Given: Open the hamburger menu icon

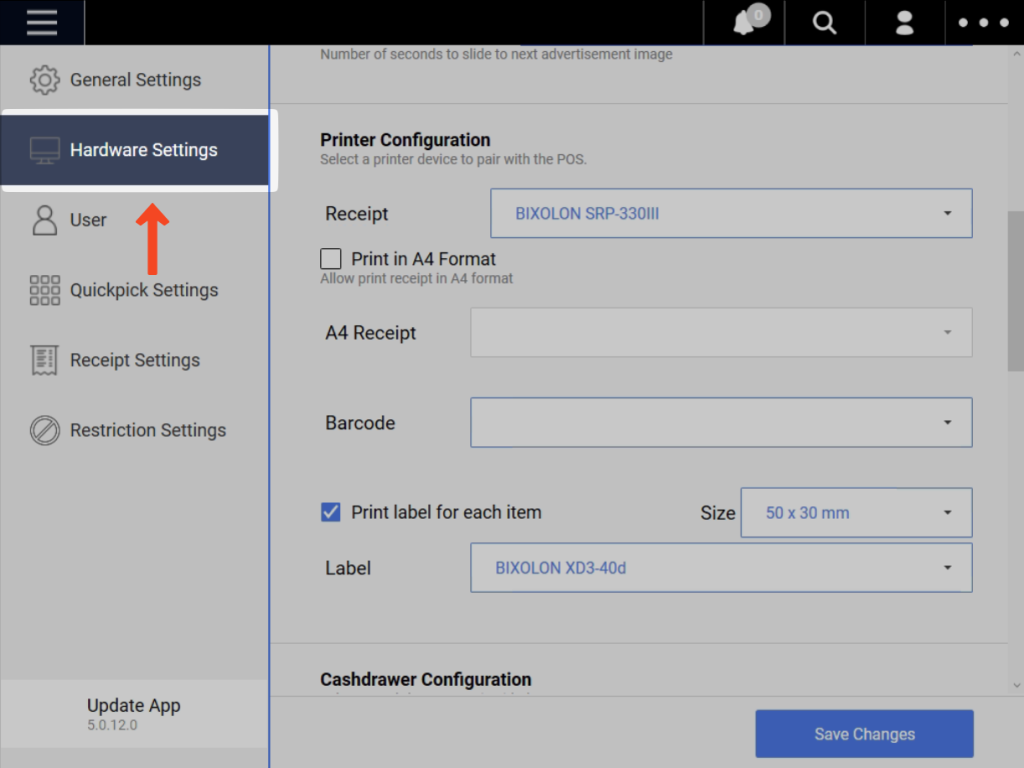Looking at the screenshot, I should [x=42, y=22].
